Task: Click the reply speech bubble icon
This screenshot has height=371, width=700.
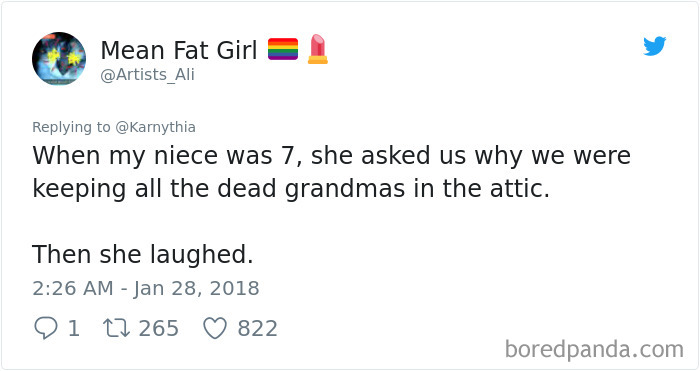Action: pyautogui.click(x=46, y=328)
